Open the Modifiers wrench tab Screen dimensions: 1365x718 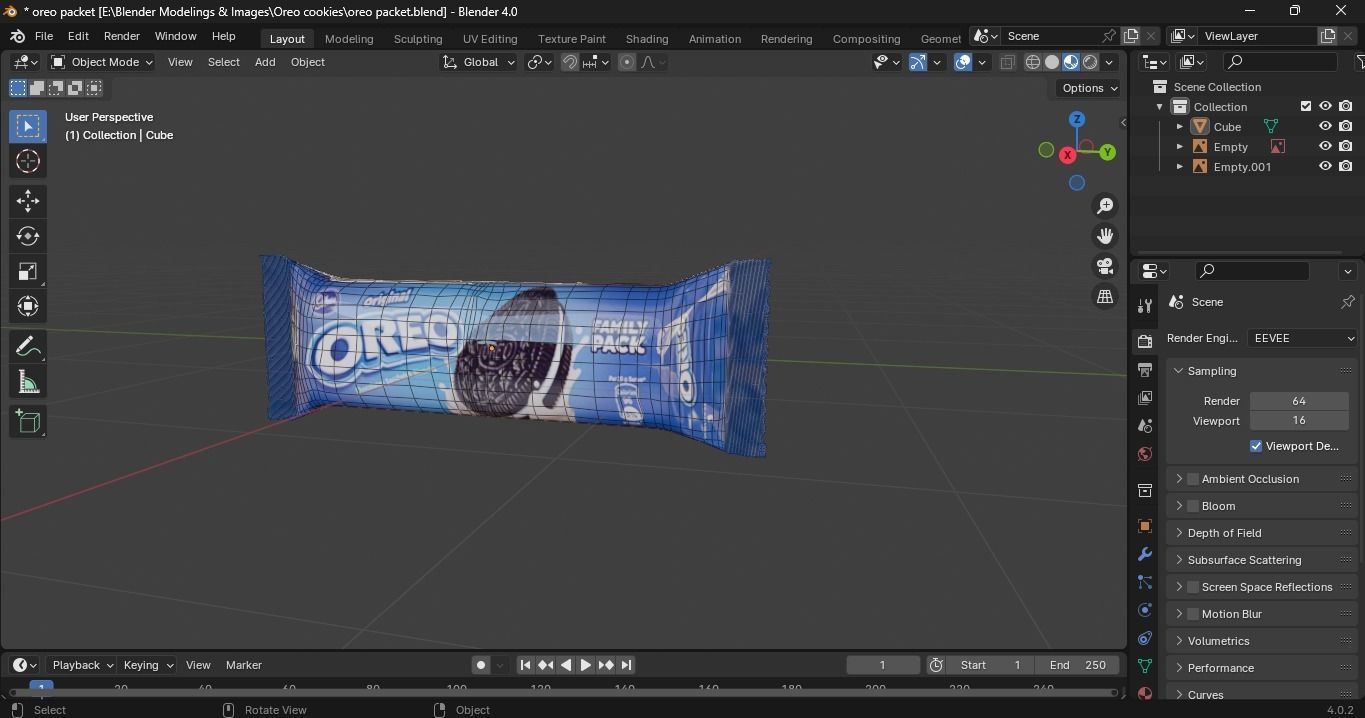click(1145, 554)
